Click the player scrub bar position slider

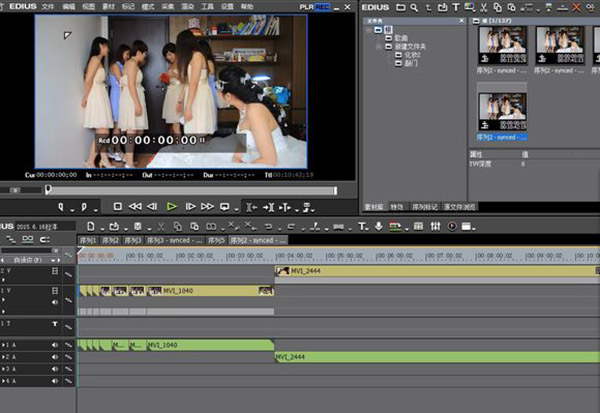click(x=47, y=188)
